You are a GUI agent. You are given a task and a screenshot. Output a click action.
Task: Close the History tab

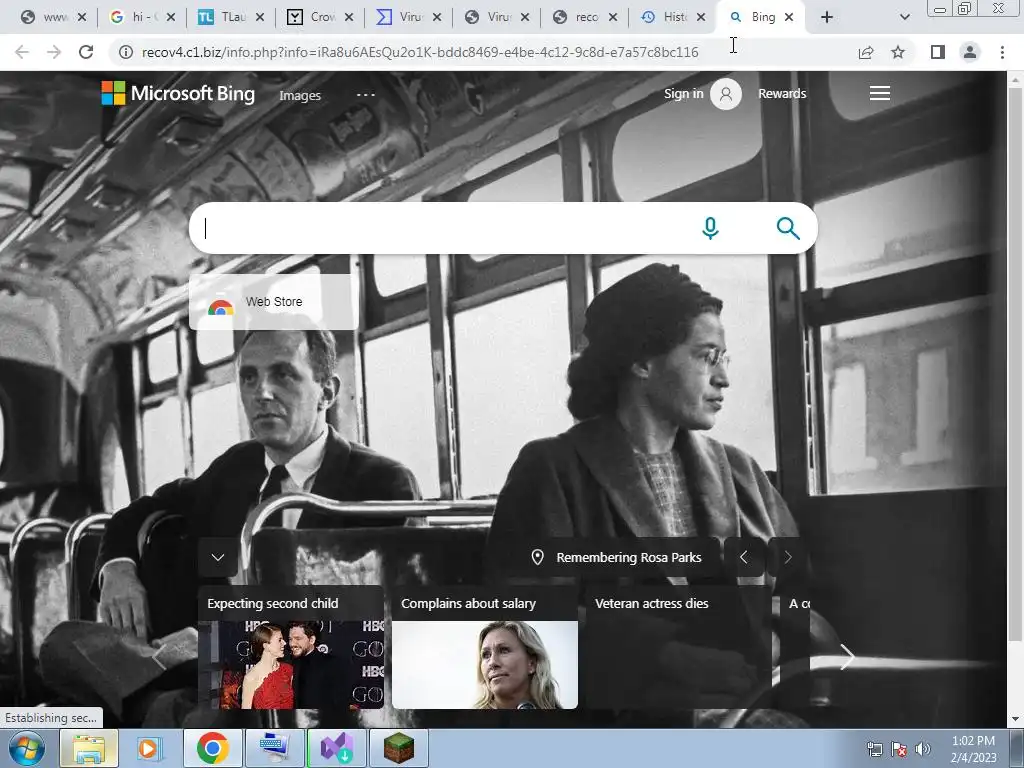tap(701, 17)
